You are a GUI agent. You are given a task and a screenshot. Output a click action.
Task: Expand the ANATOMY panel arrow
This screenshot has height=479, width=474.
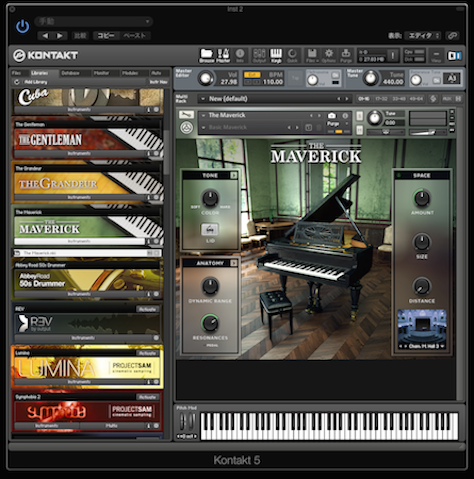click(234, 263)
